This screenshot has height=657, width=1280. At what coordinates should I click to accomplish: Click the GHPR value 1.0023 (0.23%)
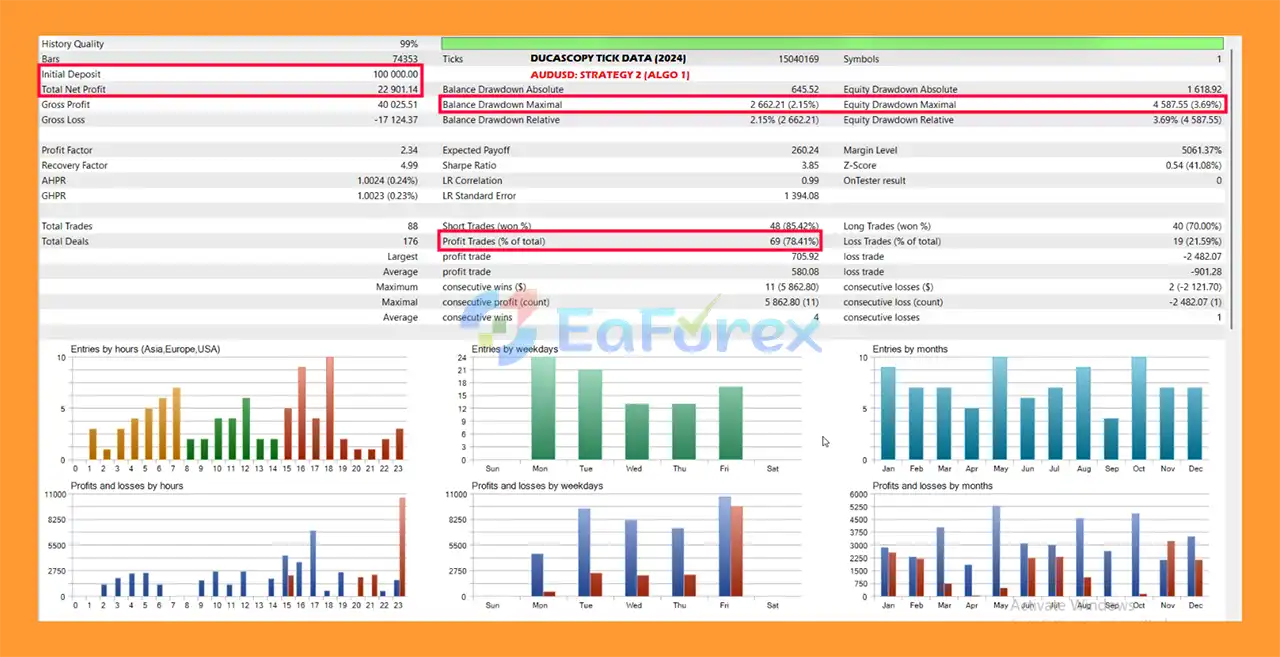point(388,196)
